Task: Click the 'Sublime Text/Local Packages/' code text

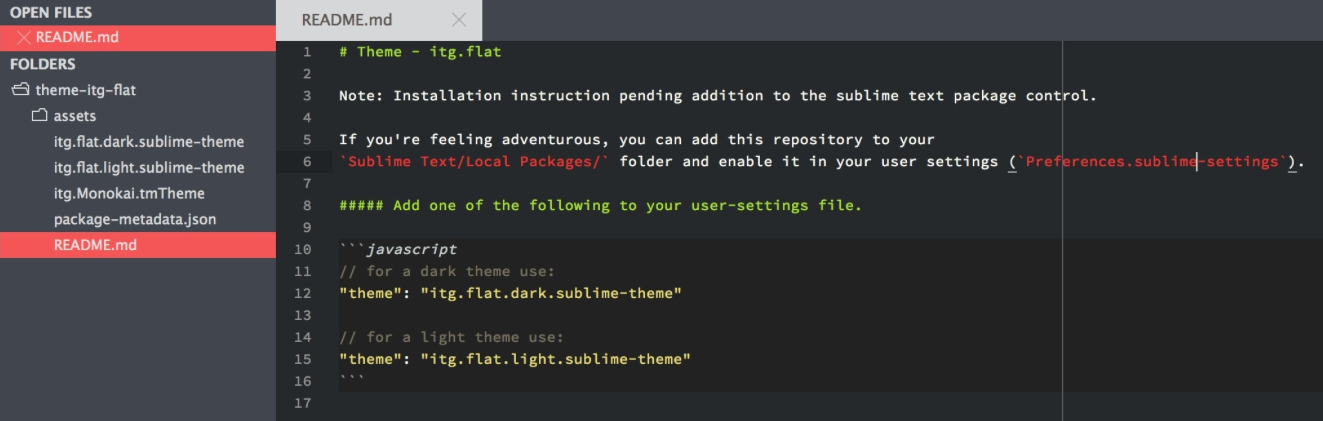Action: pos(475,162)
